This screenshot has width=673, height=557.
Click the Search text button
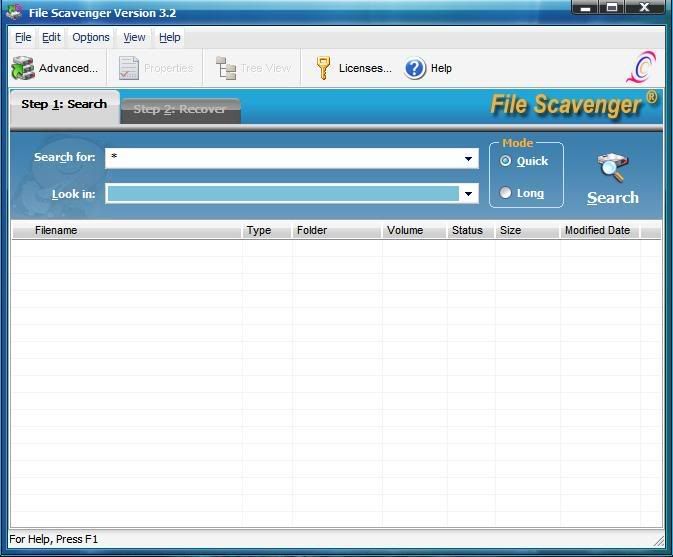(613, 197)
